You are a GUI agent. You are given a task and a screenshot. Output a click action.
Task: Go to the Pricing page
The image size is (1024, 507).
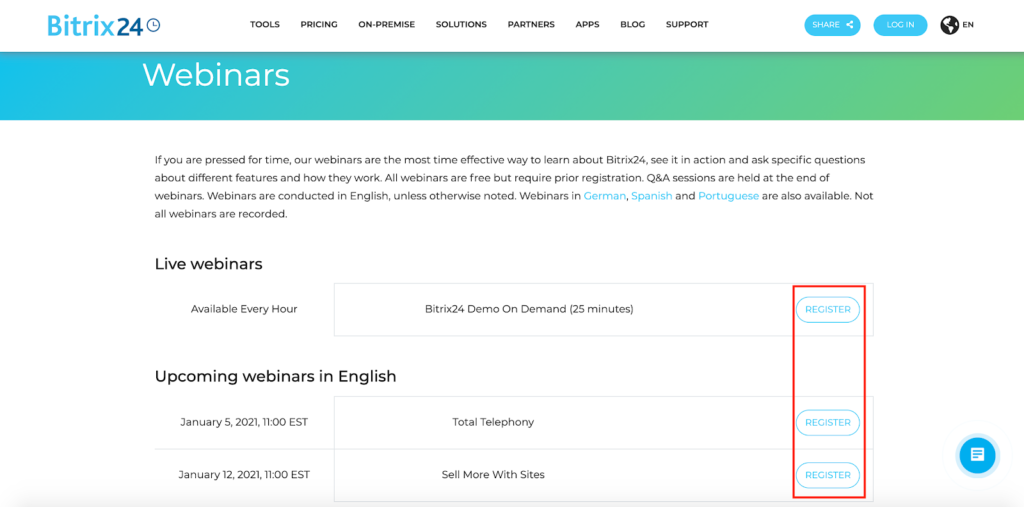[319, 25]
